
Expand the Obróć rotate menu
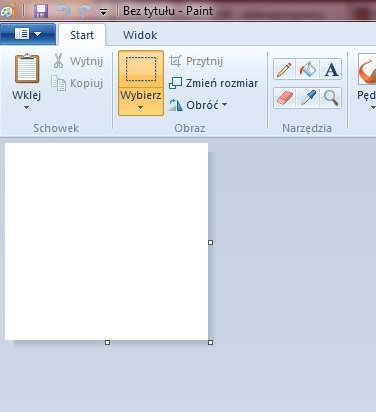198,105
